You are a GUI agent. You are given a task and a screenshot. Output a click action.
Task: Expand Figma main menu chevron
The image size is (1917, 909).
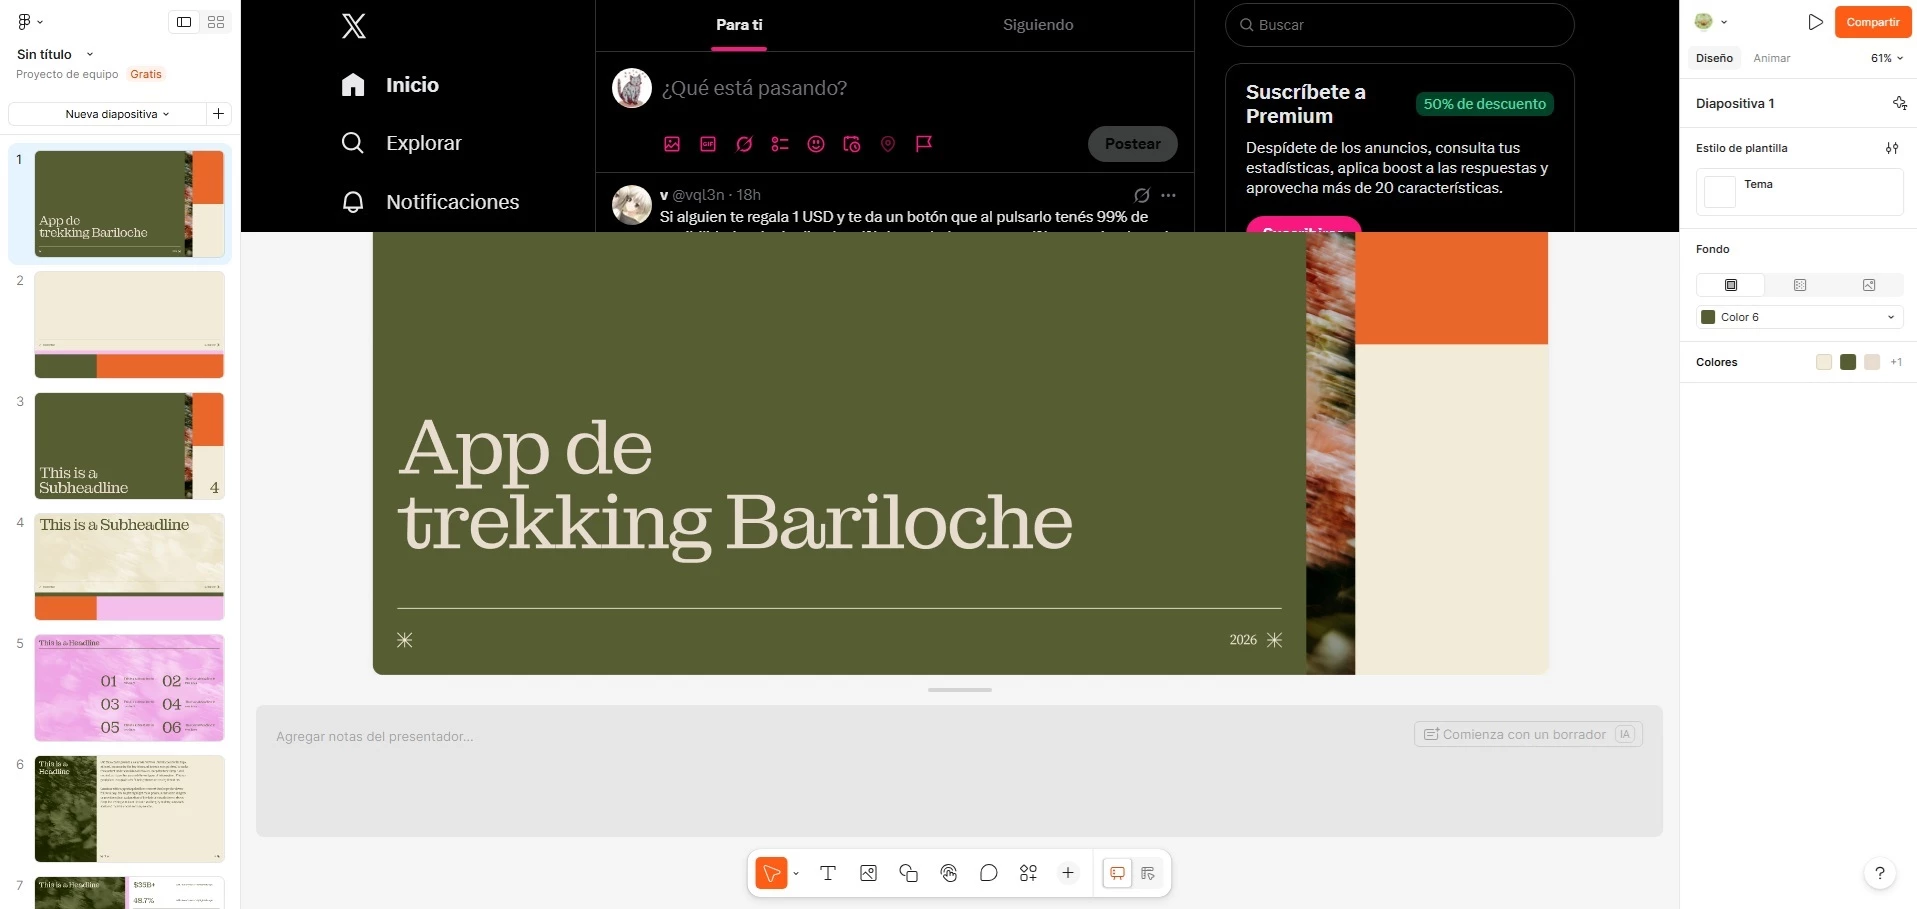coord(40,21)
